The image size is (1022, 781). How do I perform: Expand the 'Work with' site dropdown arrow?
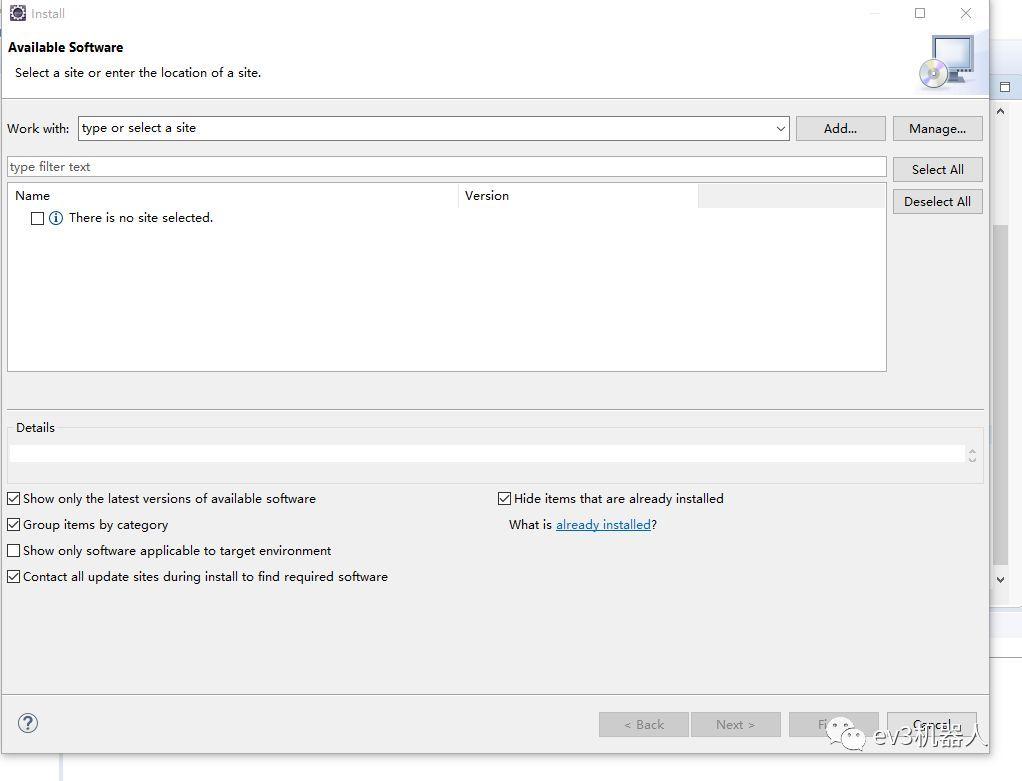click(x=780, y=128)
